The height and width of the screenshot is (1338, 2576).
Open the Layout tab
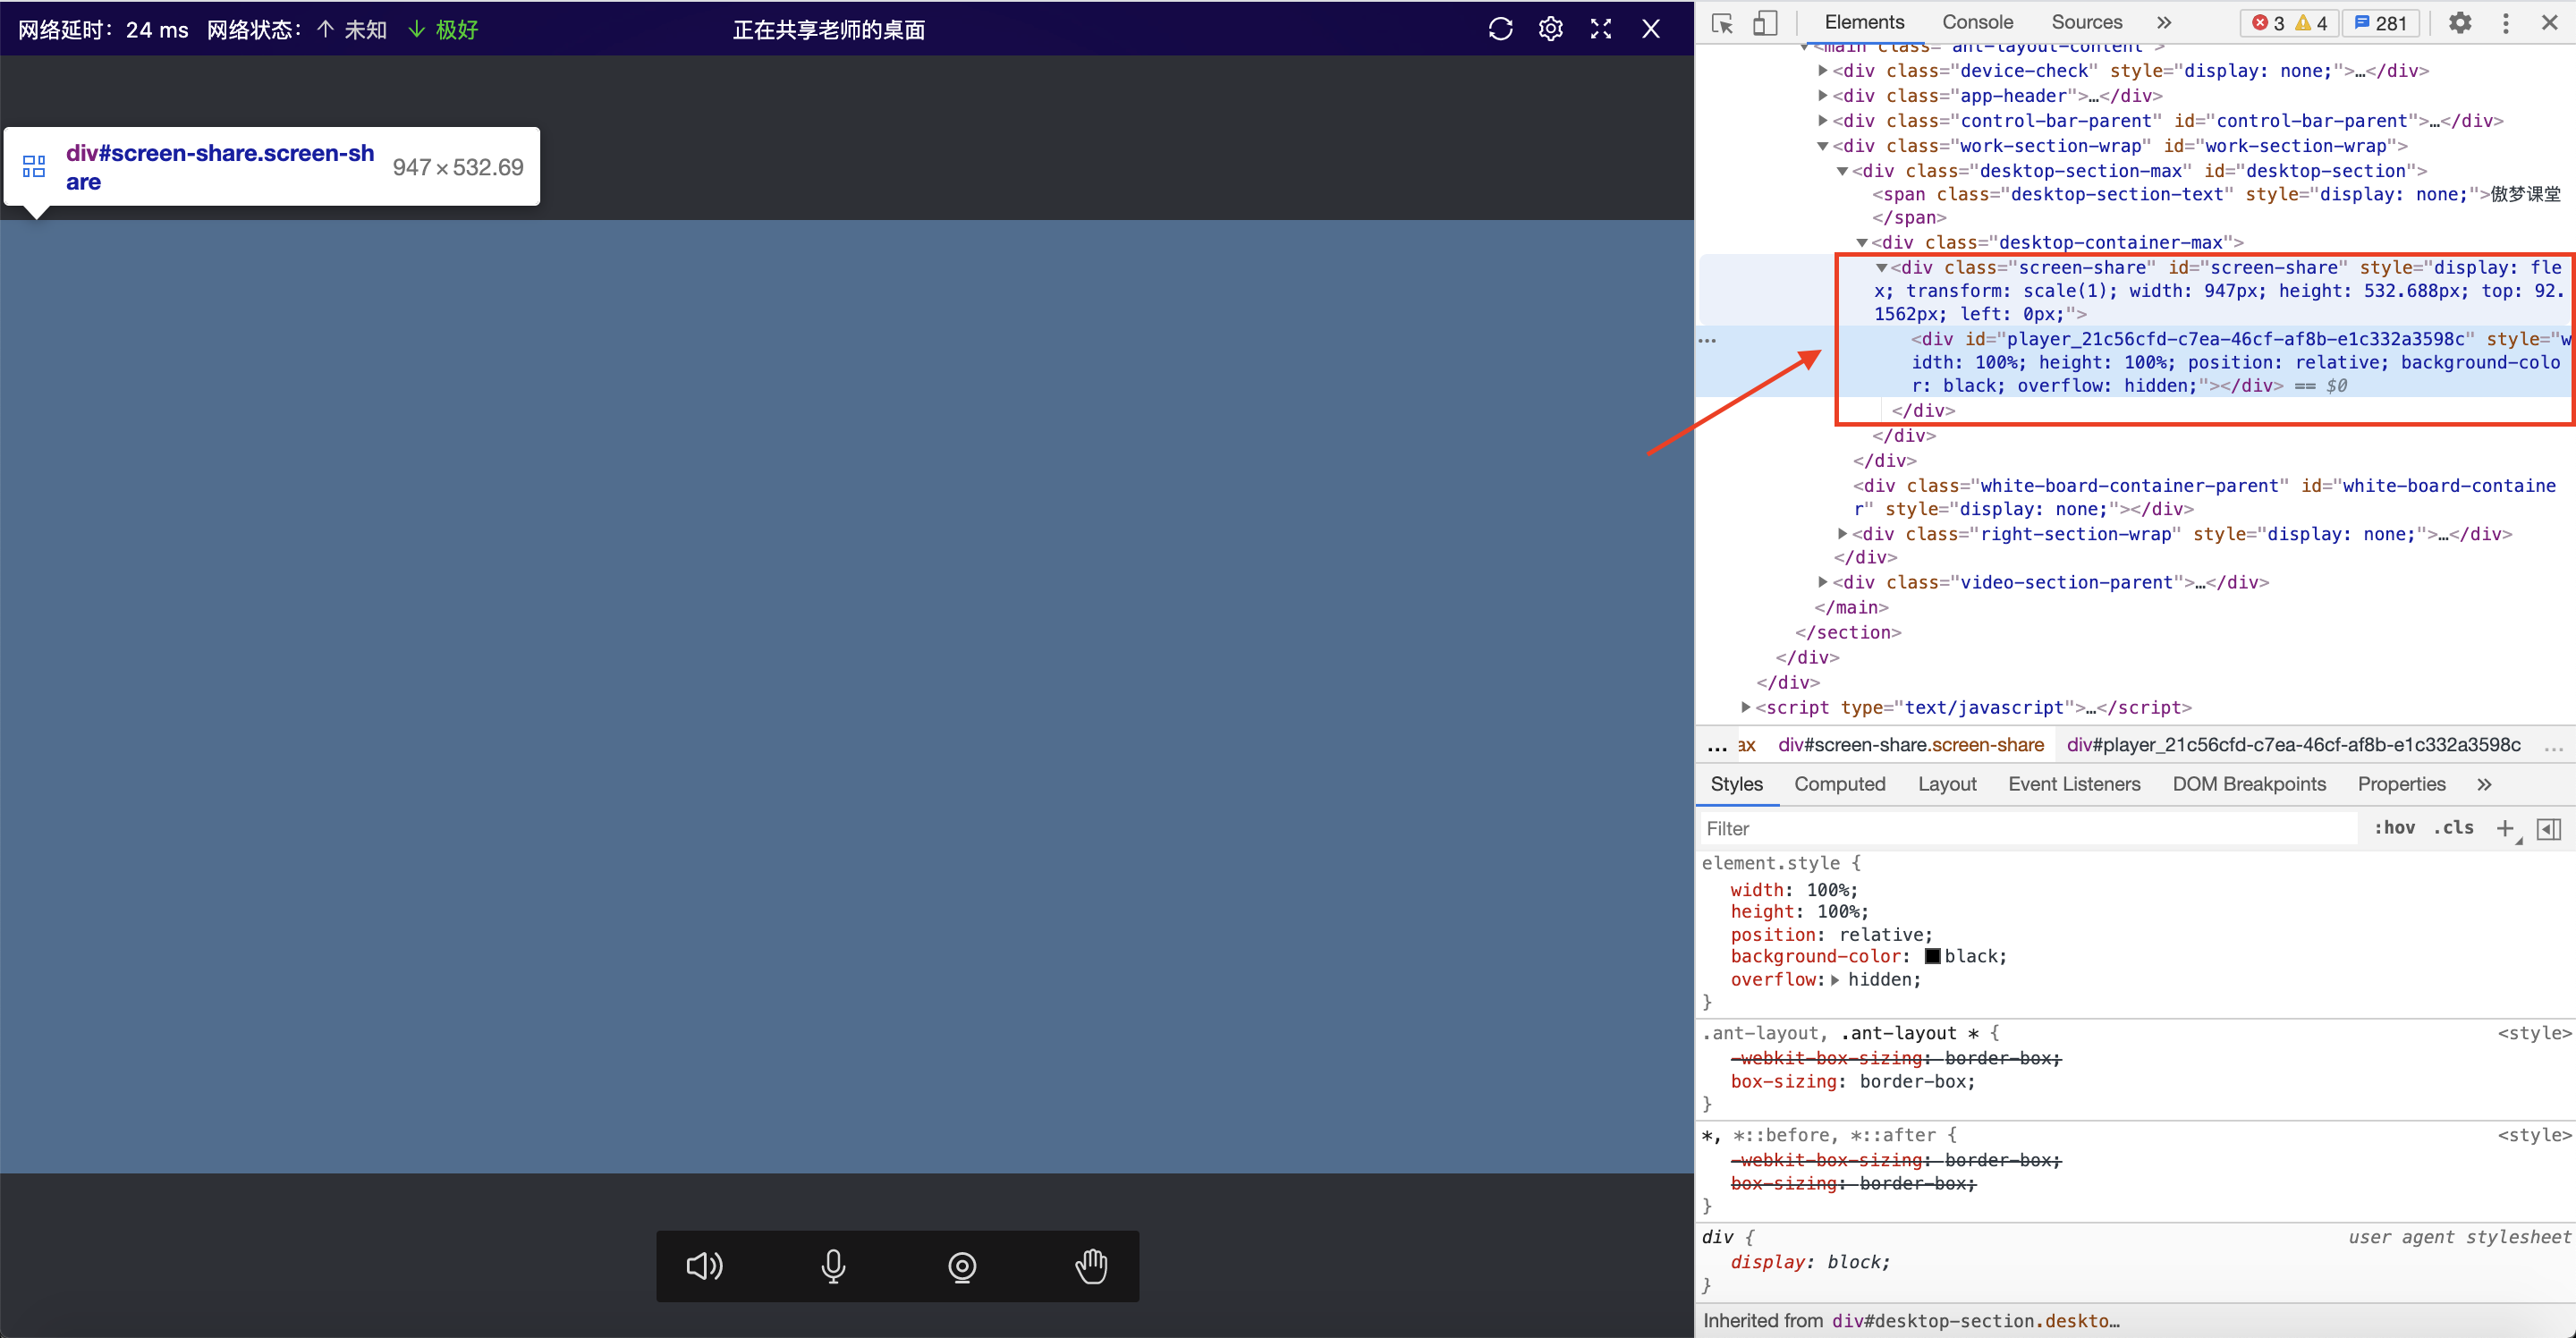[1946, 784]
